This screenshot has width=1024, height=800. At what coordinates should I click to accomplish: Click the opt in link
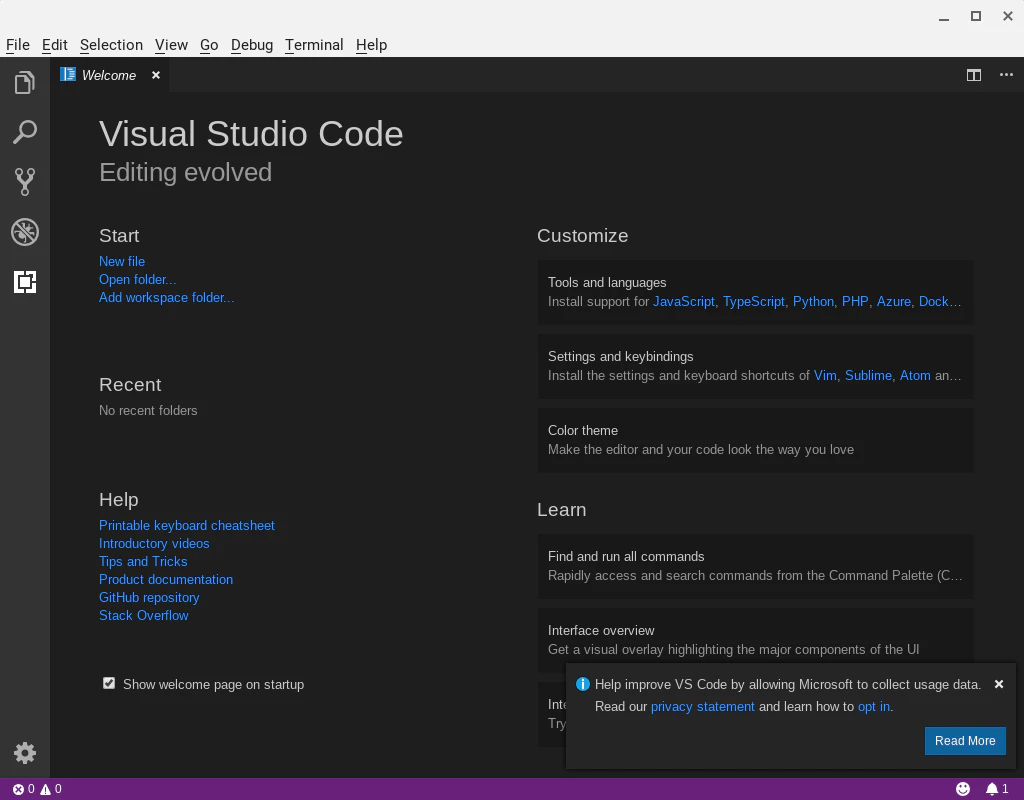point(874,707)
